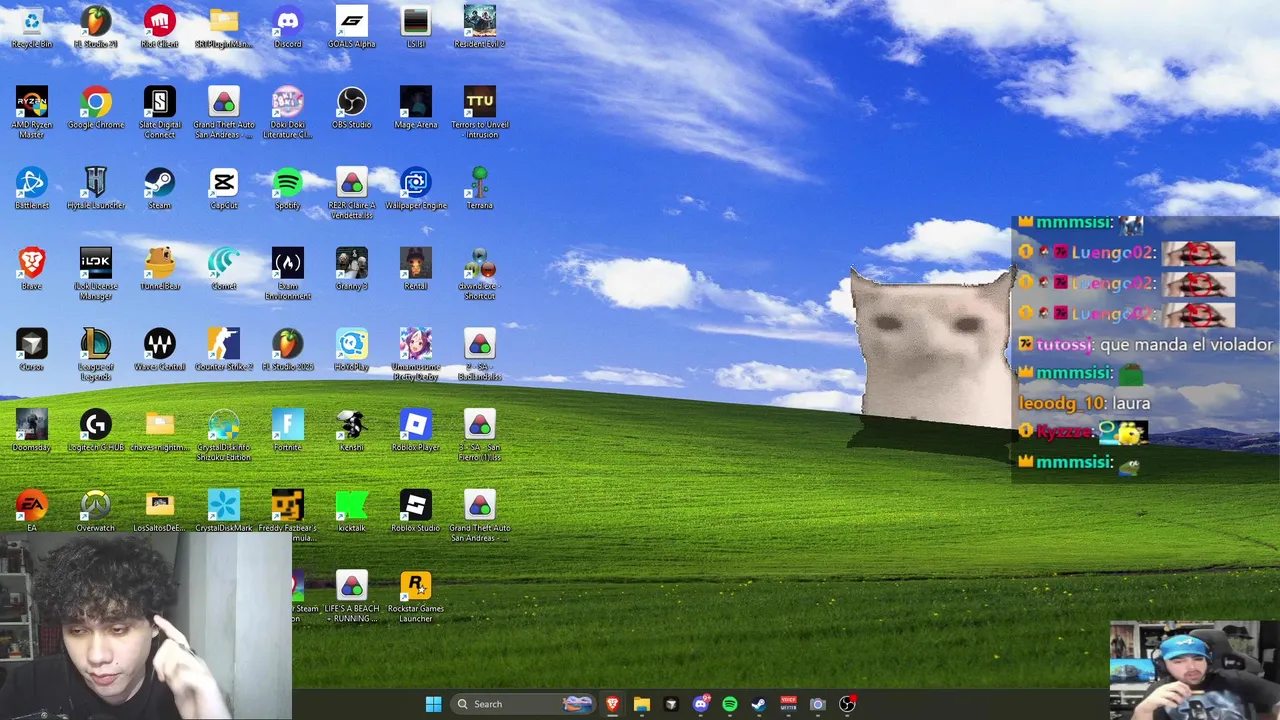Open the iLok License Manager shortcut

tap(96, 275)
